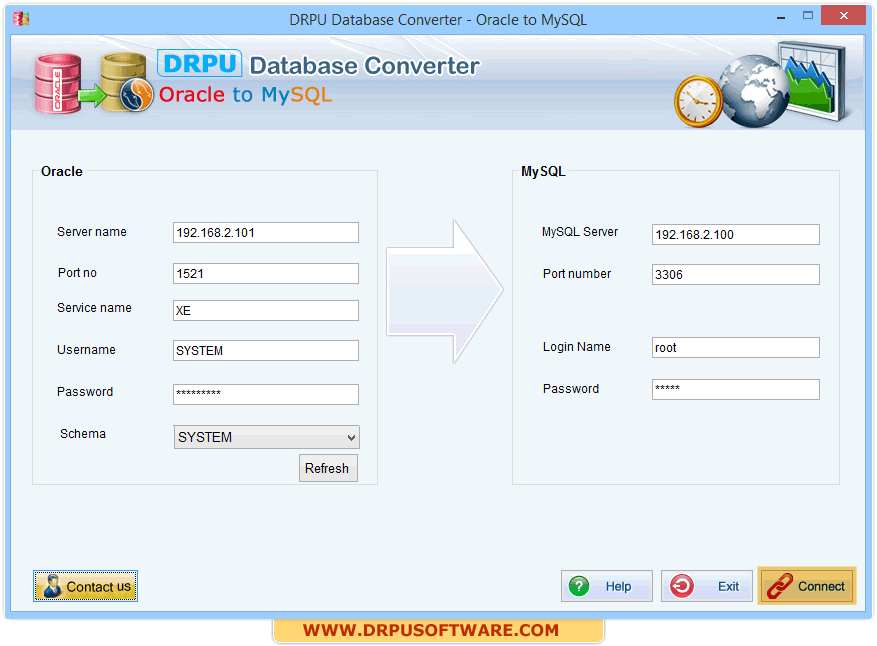Click the Refresh button

(x=328, y=468)
